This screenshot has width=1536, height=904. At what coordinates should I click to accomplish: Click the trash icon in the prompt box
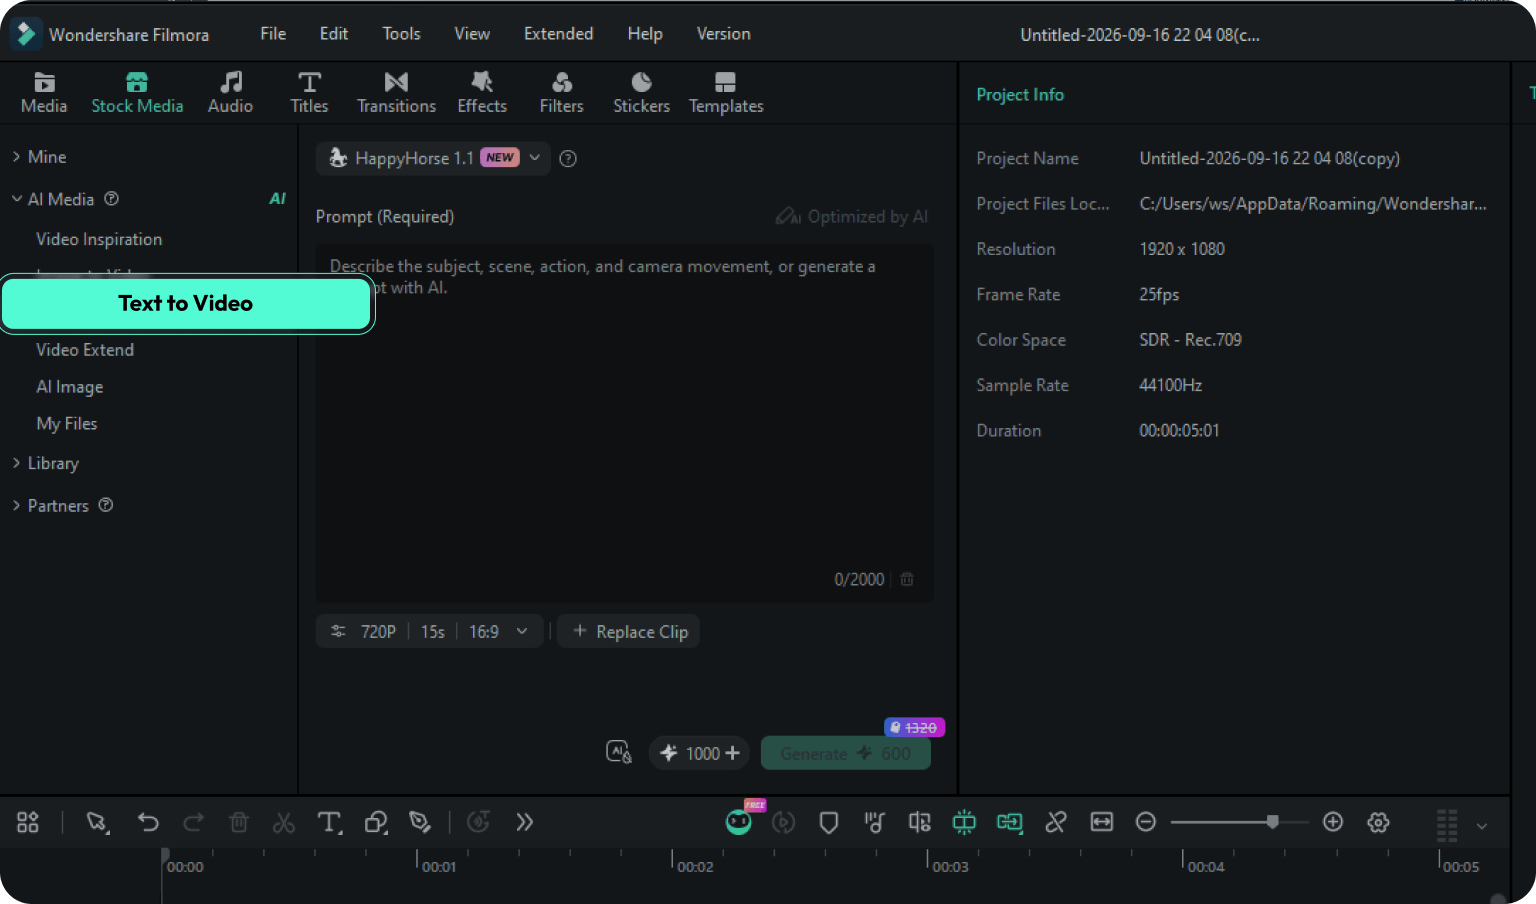point(907,579)
